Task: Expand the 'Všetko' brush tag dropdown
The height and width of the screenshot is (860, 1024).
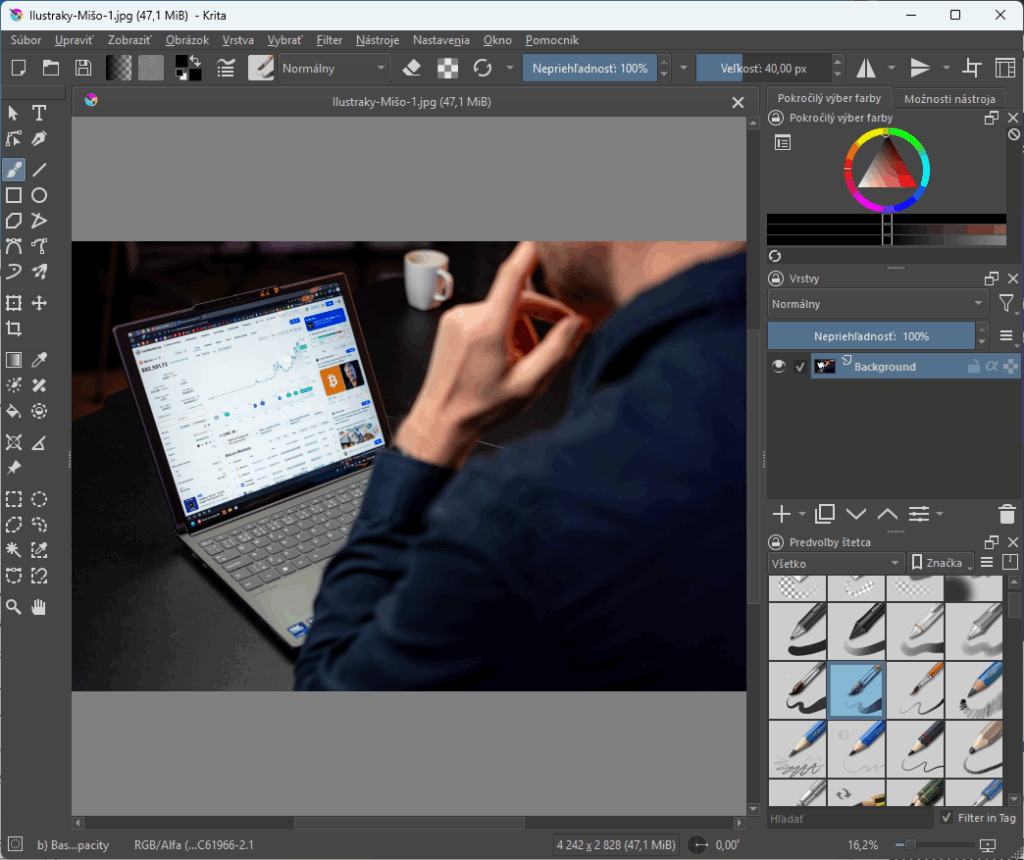Action: click(x=836, y=563)
